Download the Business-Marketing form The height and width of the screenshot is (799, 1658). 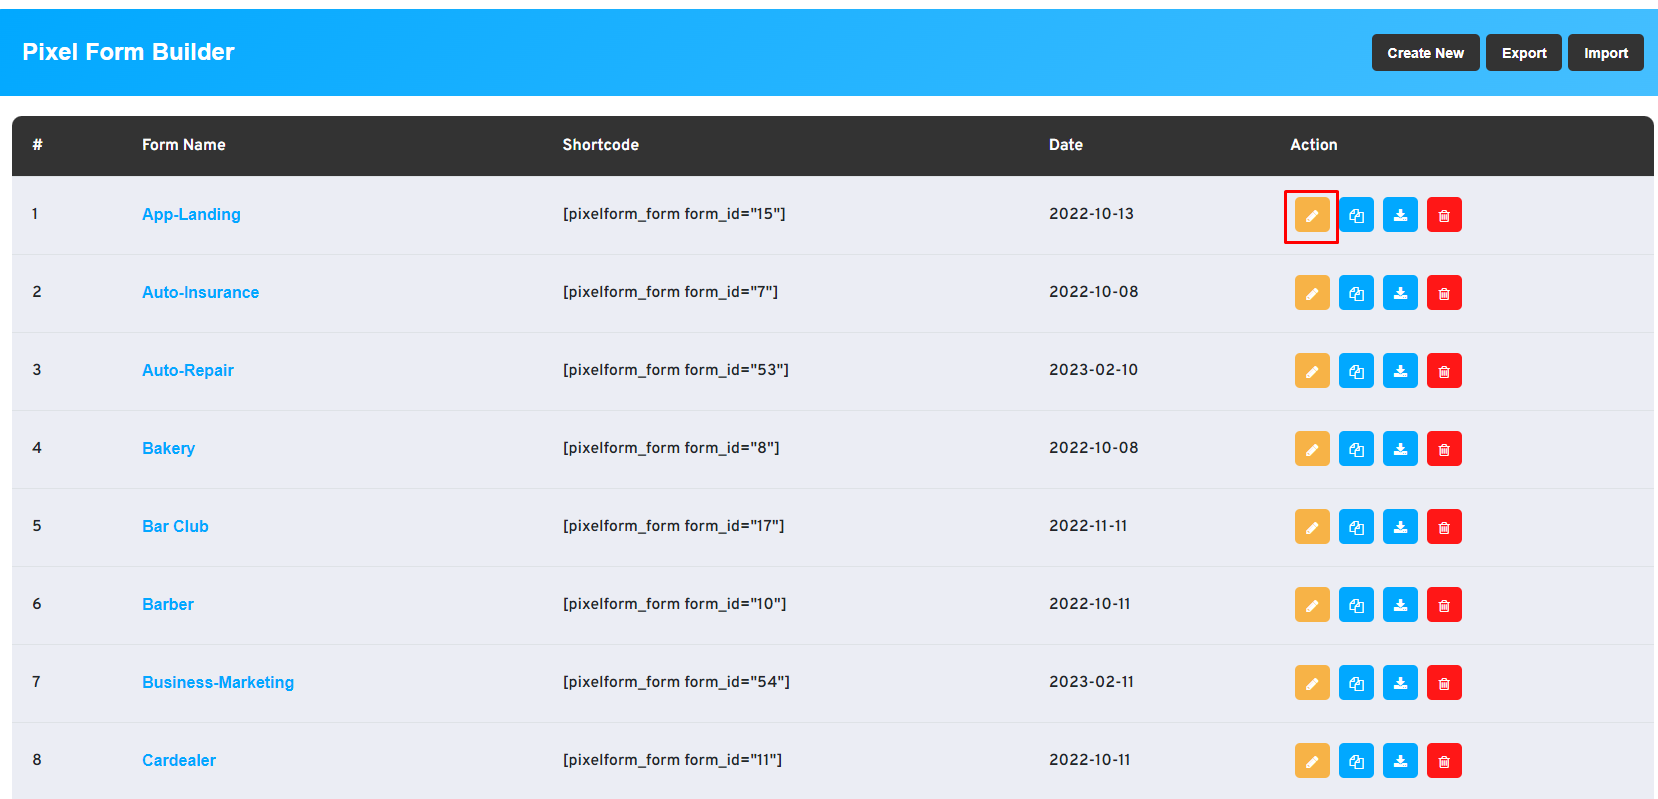1400,683
